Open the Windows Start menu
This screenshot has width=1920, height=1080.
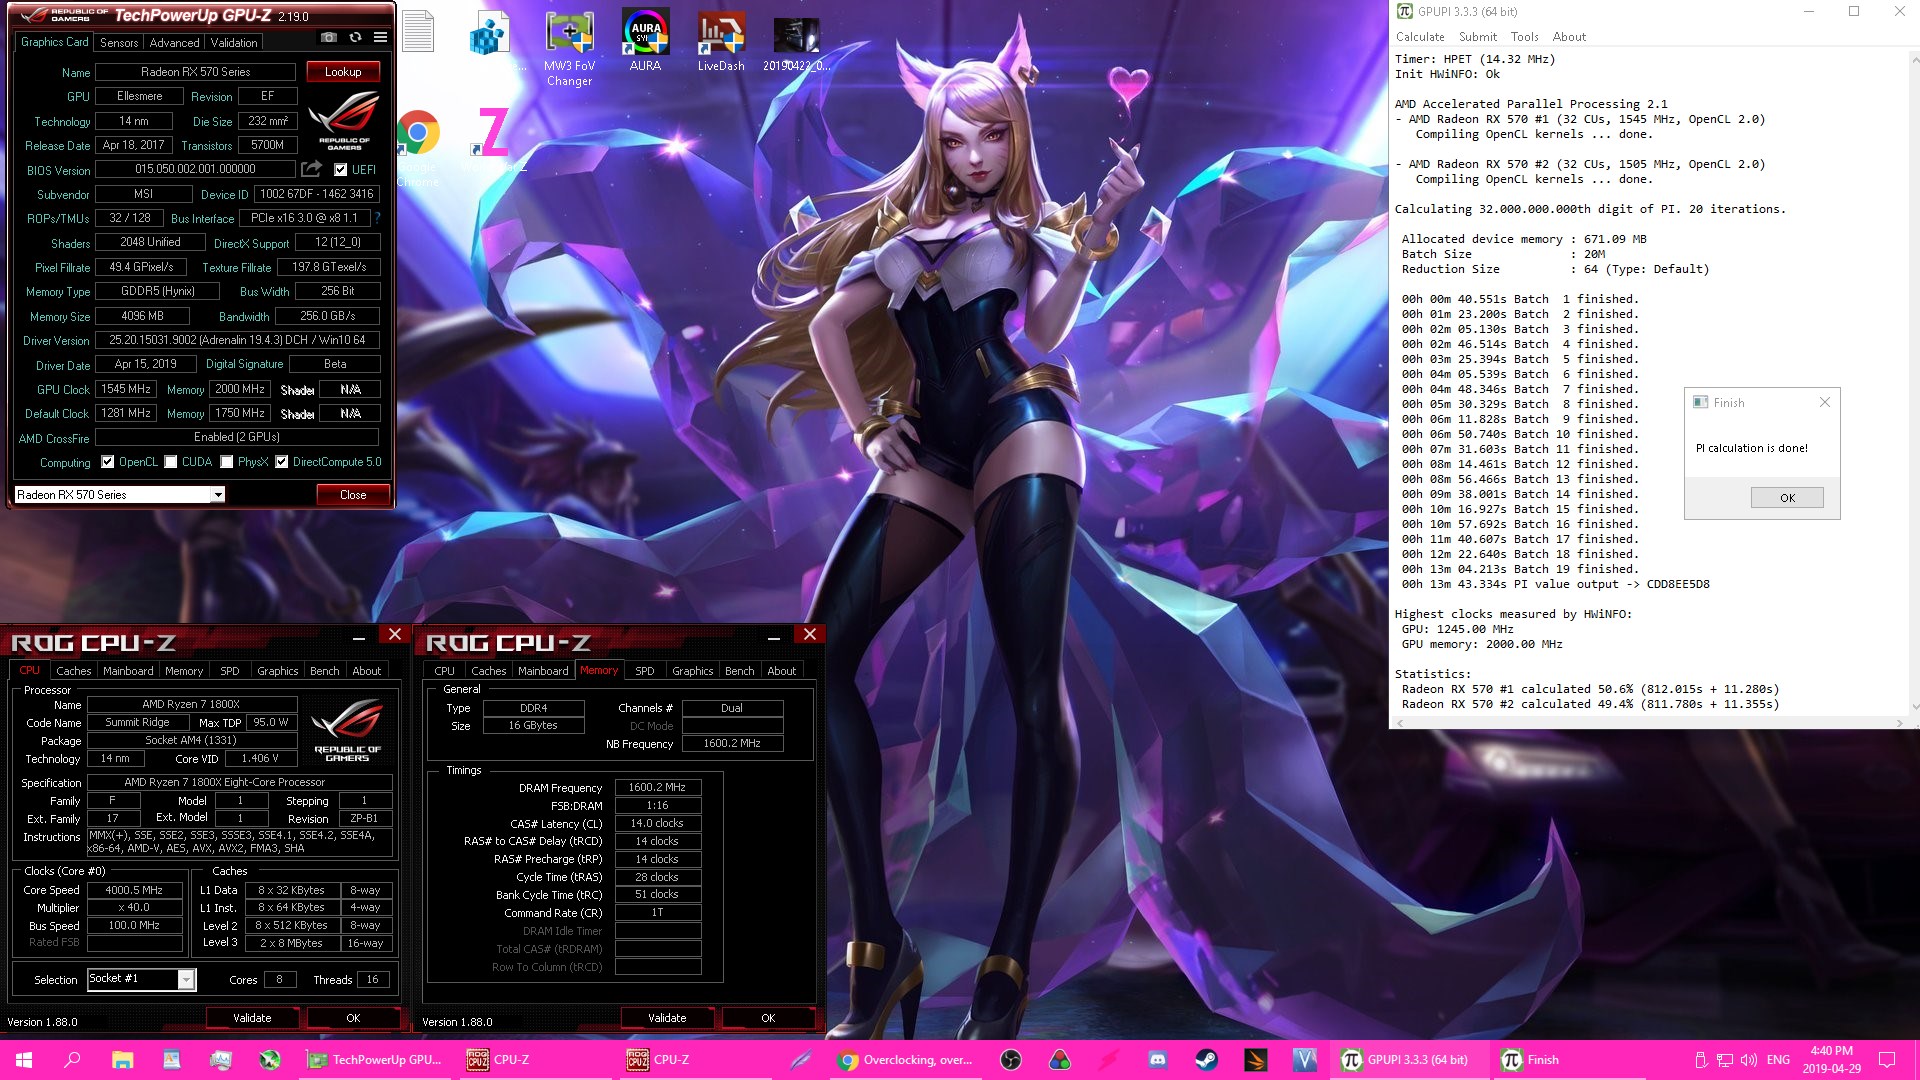coord(24,1060)
